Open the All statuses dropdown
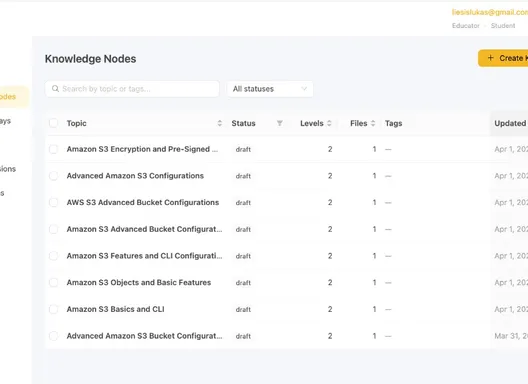This screenshot has width=528, height=384. [x=270, y=89]
